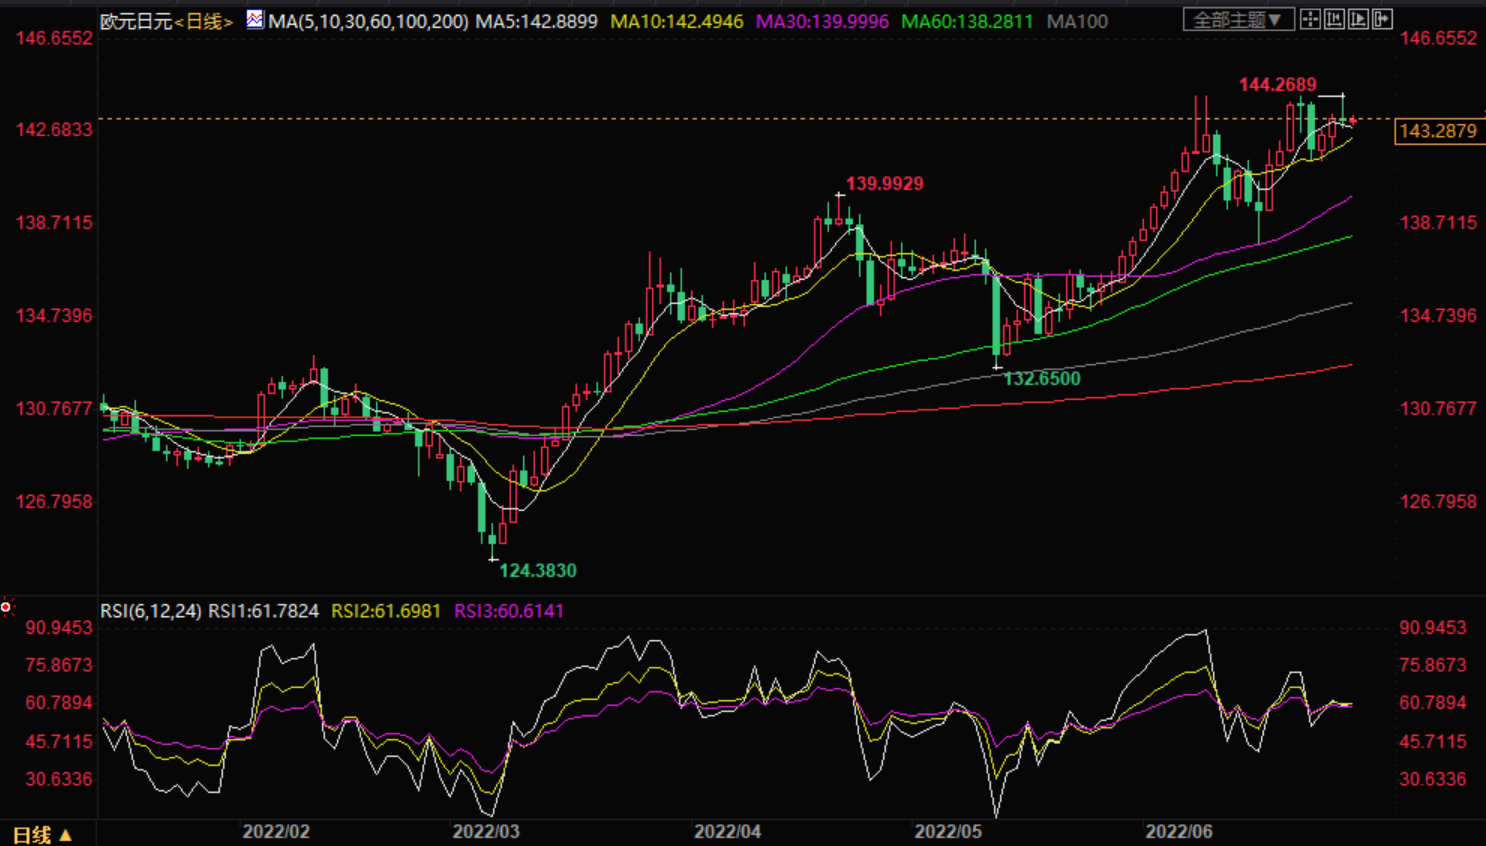Click the RSI left axis value 75.8673
The image size is (1486, 846).
(59, 665)
